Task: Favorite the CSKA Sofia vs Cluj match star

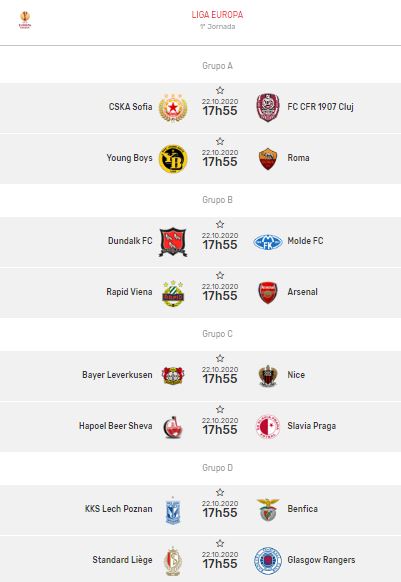Action: pos(220,90)
